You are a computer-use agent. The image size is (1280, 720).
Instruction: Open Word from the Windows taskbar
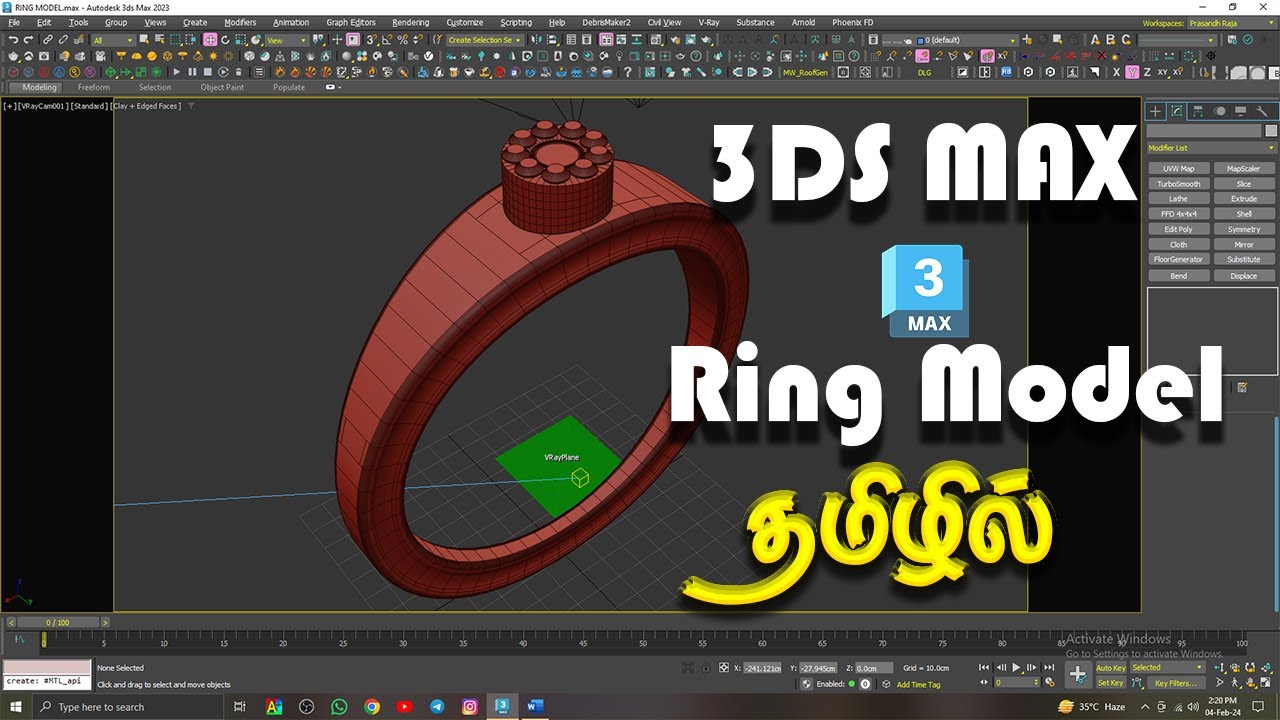533,706
